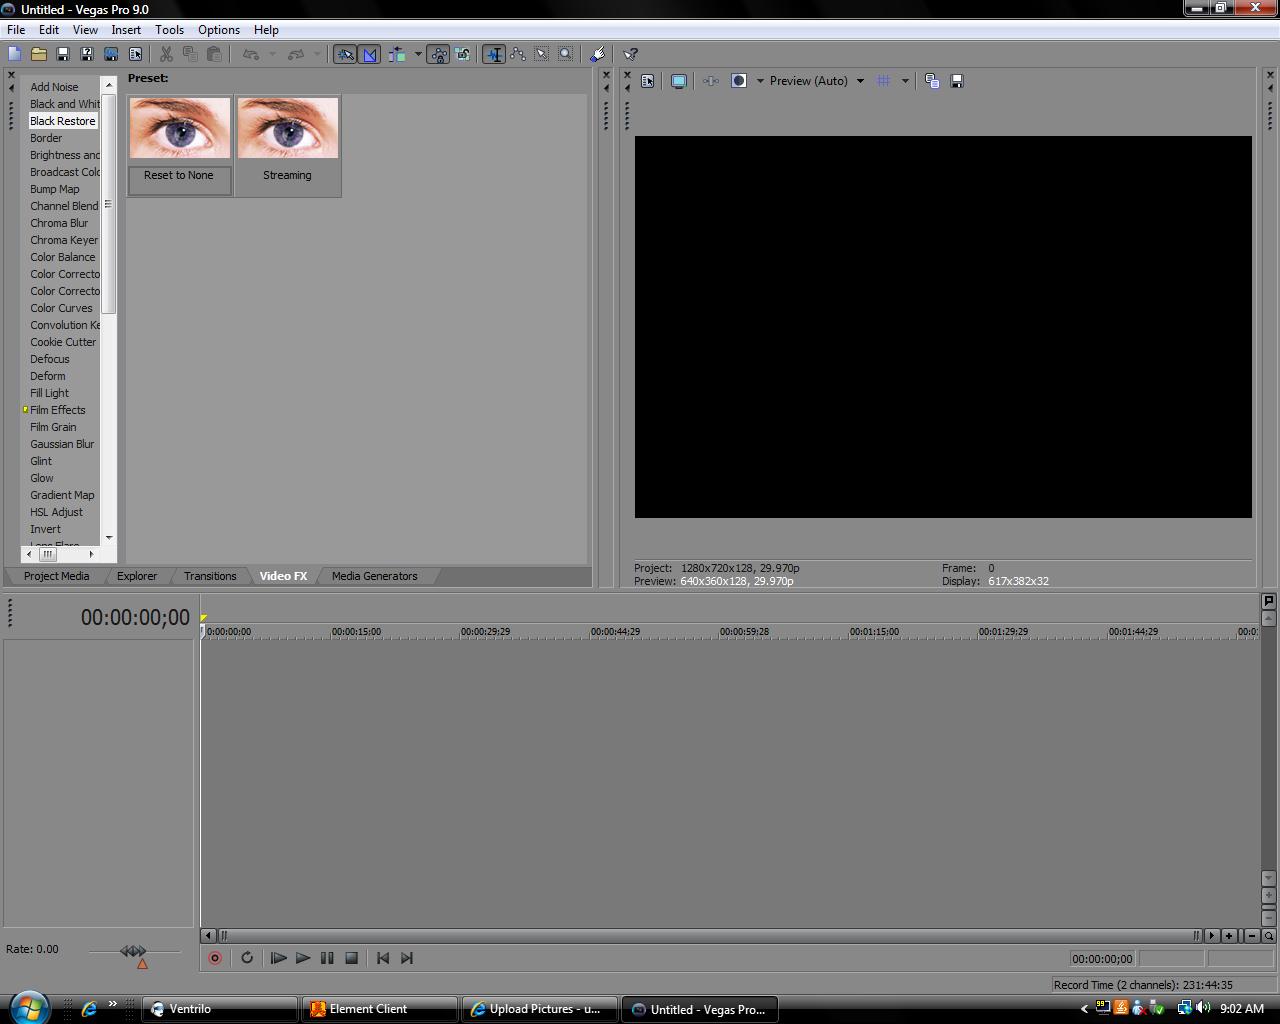This screenshot has height=1024, width=1280.
Task: Select Bump Map effect
Action: click(55, 189)
